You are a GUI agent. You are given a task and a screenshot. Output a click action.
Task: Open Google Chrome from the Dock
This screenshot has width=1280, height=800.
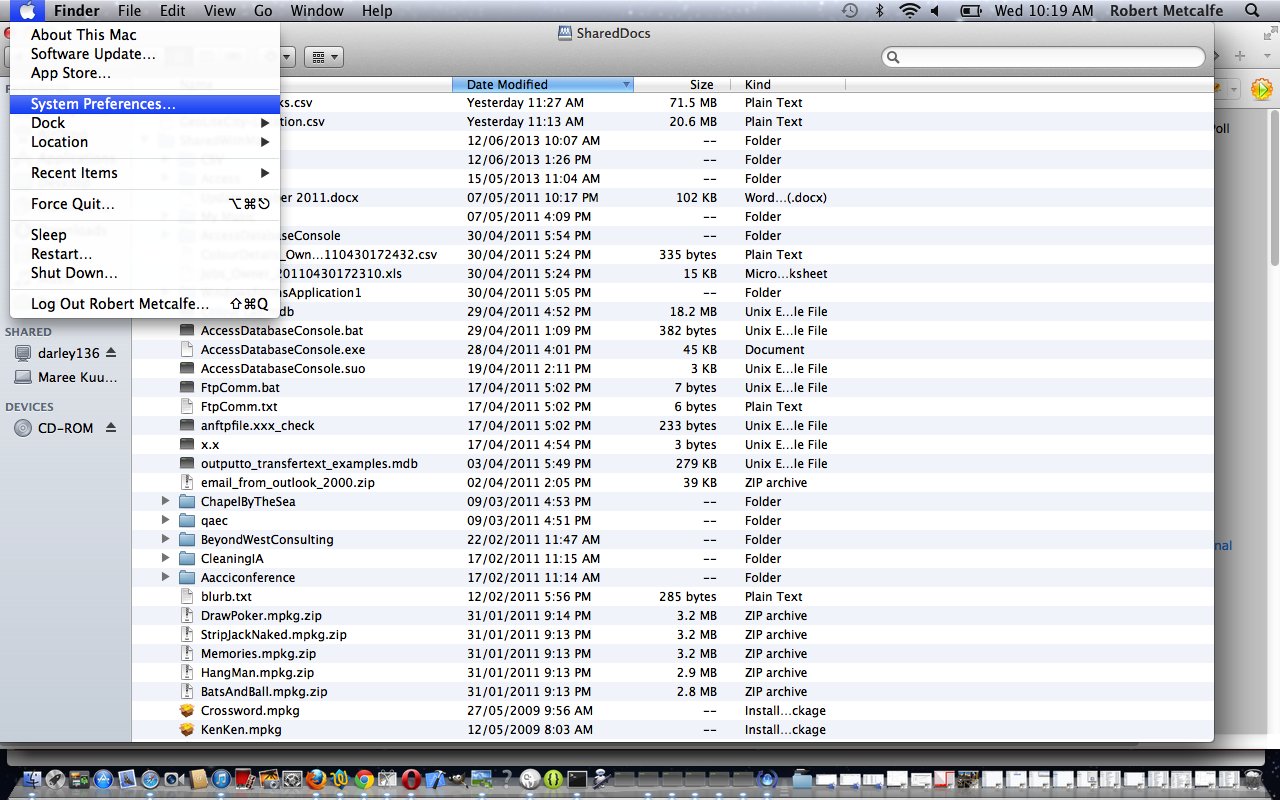364,779
